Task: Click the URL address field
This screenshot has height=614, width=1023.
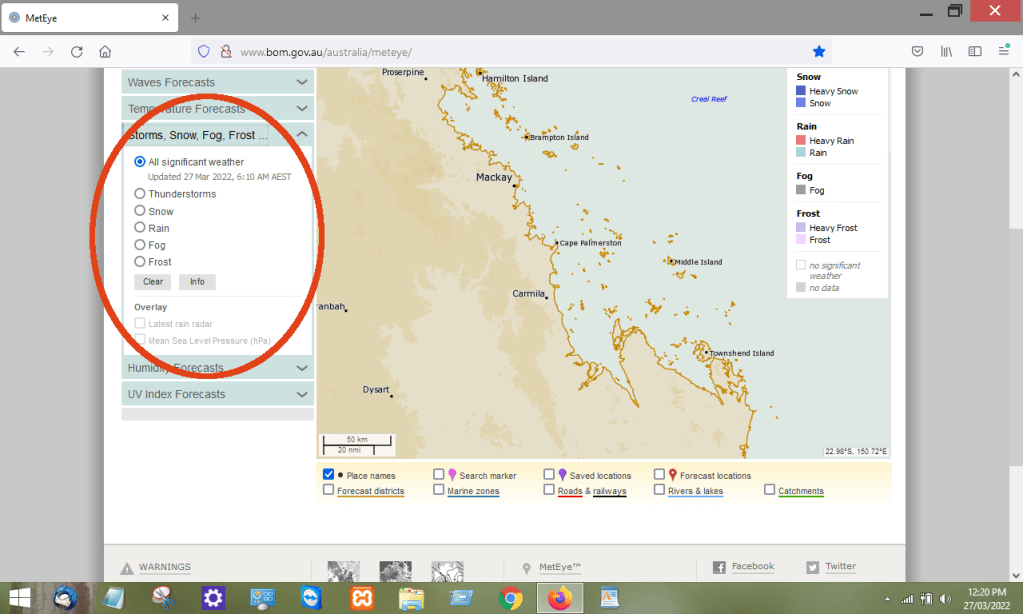Action: pos(500,52)
